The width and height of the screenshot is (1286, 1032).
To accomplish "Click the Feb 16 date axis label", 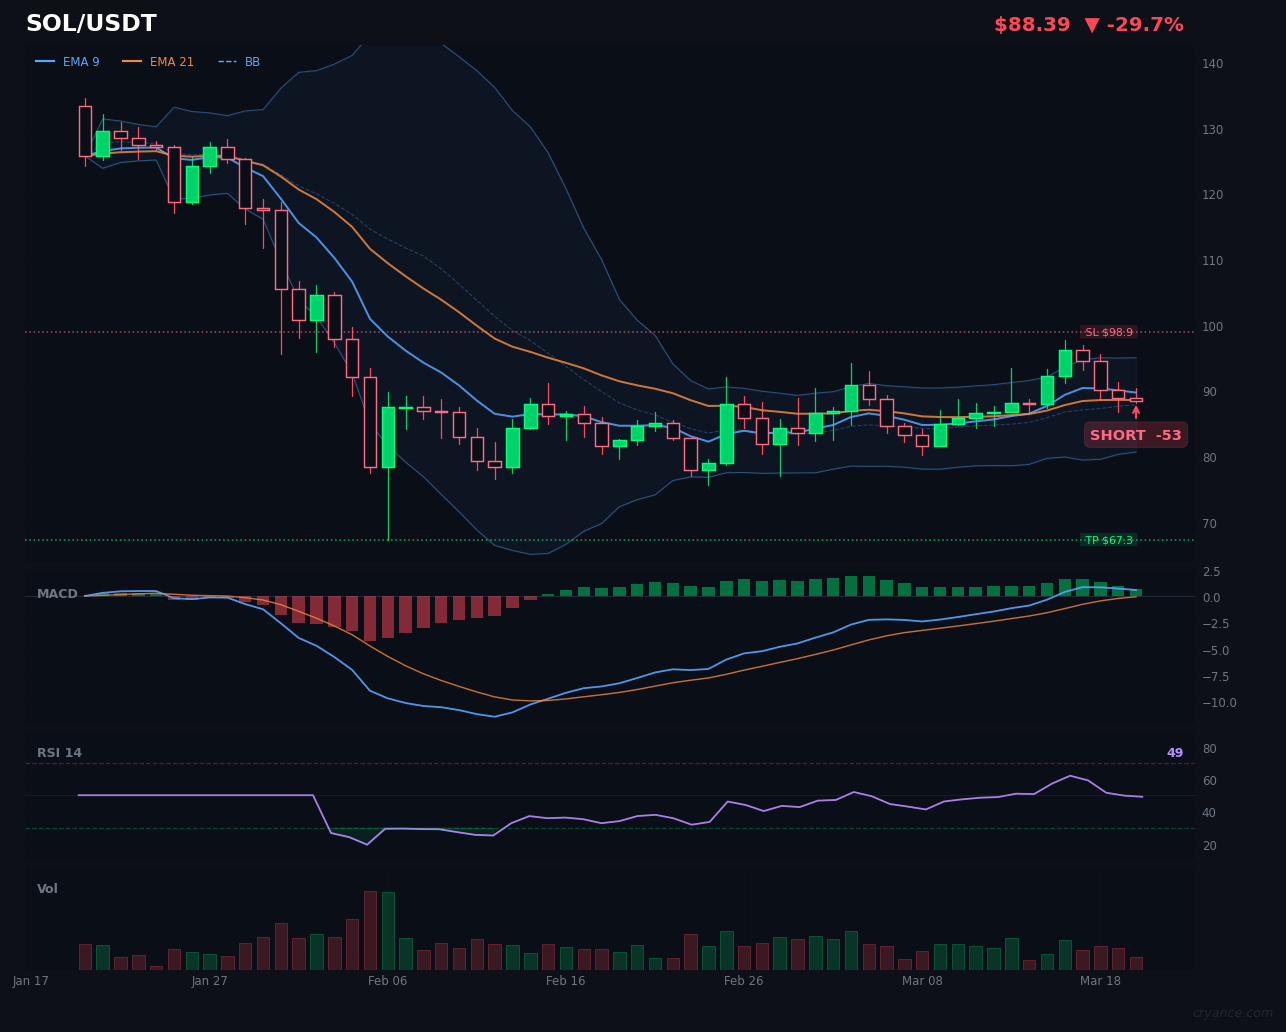I will click(x=565, y=981).
